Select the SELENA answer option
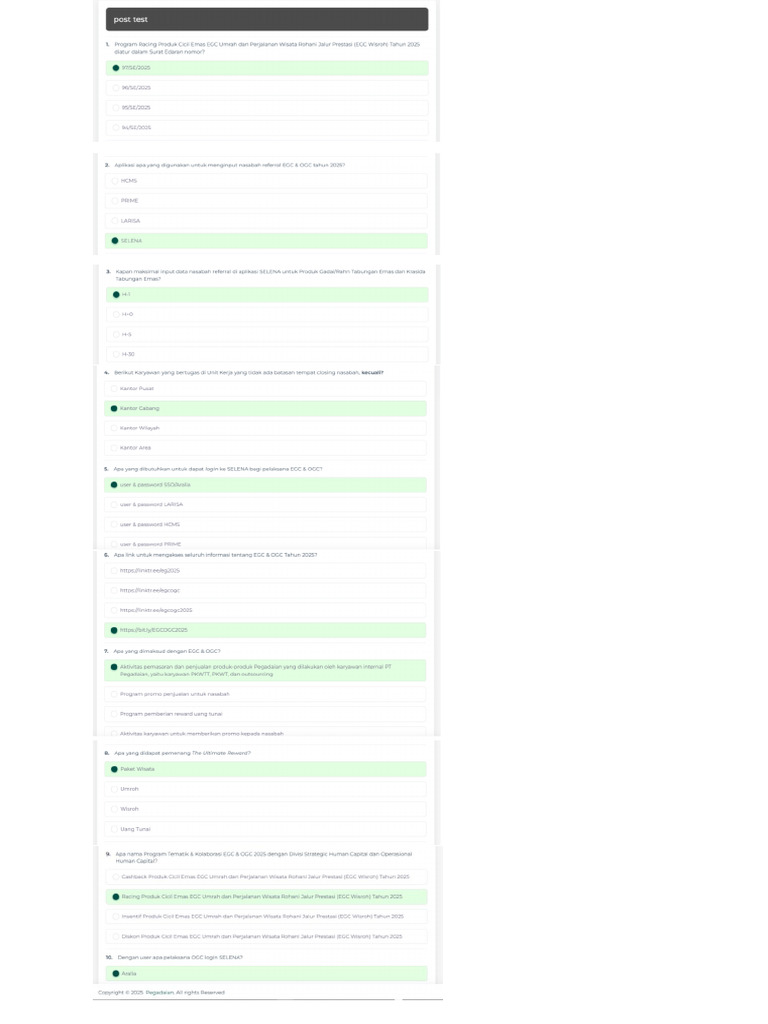Image resolution: width=768 pixels, height=1024 pixels. pyautogui.click(x=266, y=241)
